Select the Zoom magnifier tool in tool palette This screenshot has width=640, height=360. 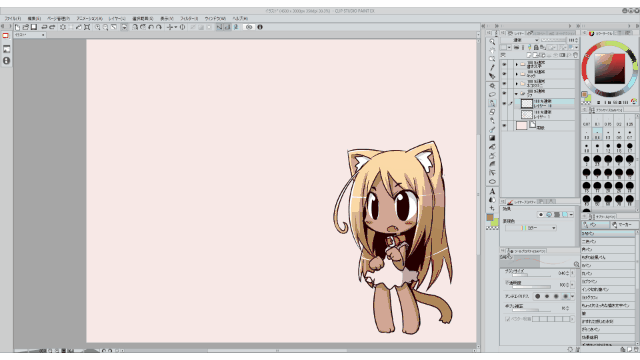pyautogui.click(x=492, y=42)
